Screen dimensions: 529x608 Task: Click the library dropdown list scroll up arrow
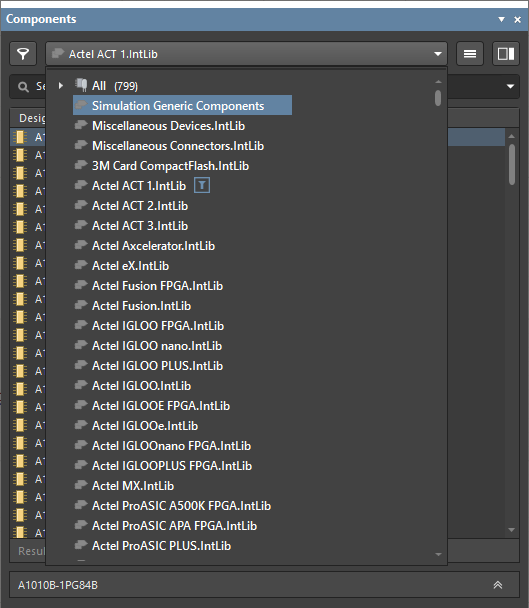pos(438,82)
